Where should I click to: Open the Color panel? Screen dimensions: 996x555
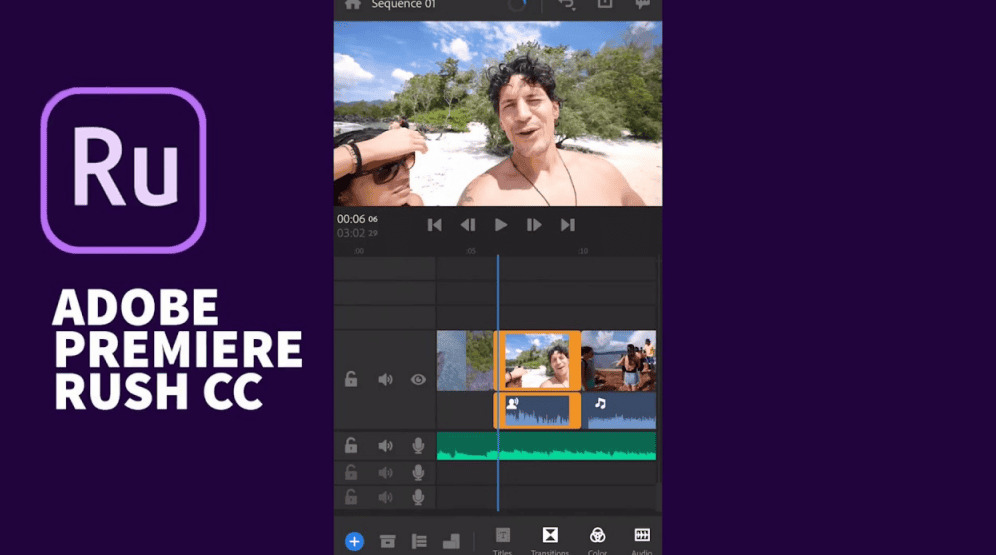[x=597, y=538]
